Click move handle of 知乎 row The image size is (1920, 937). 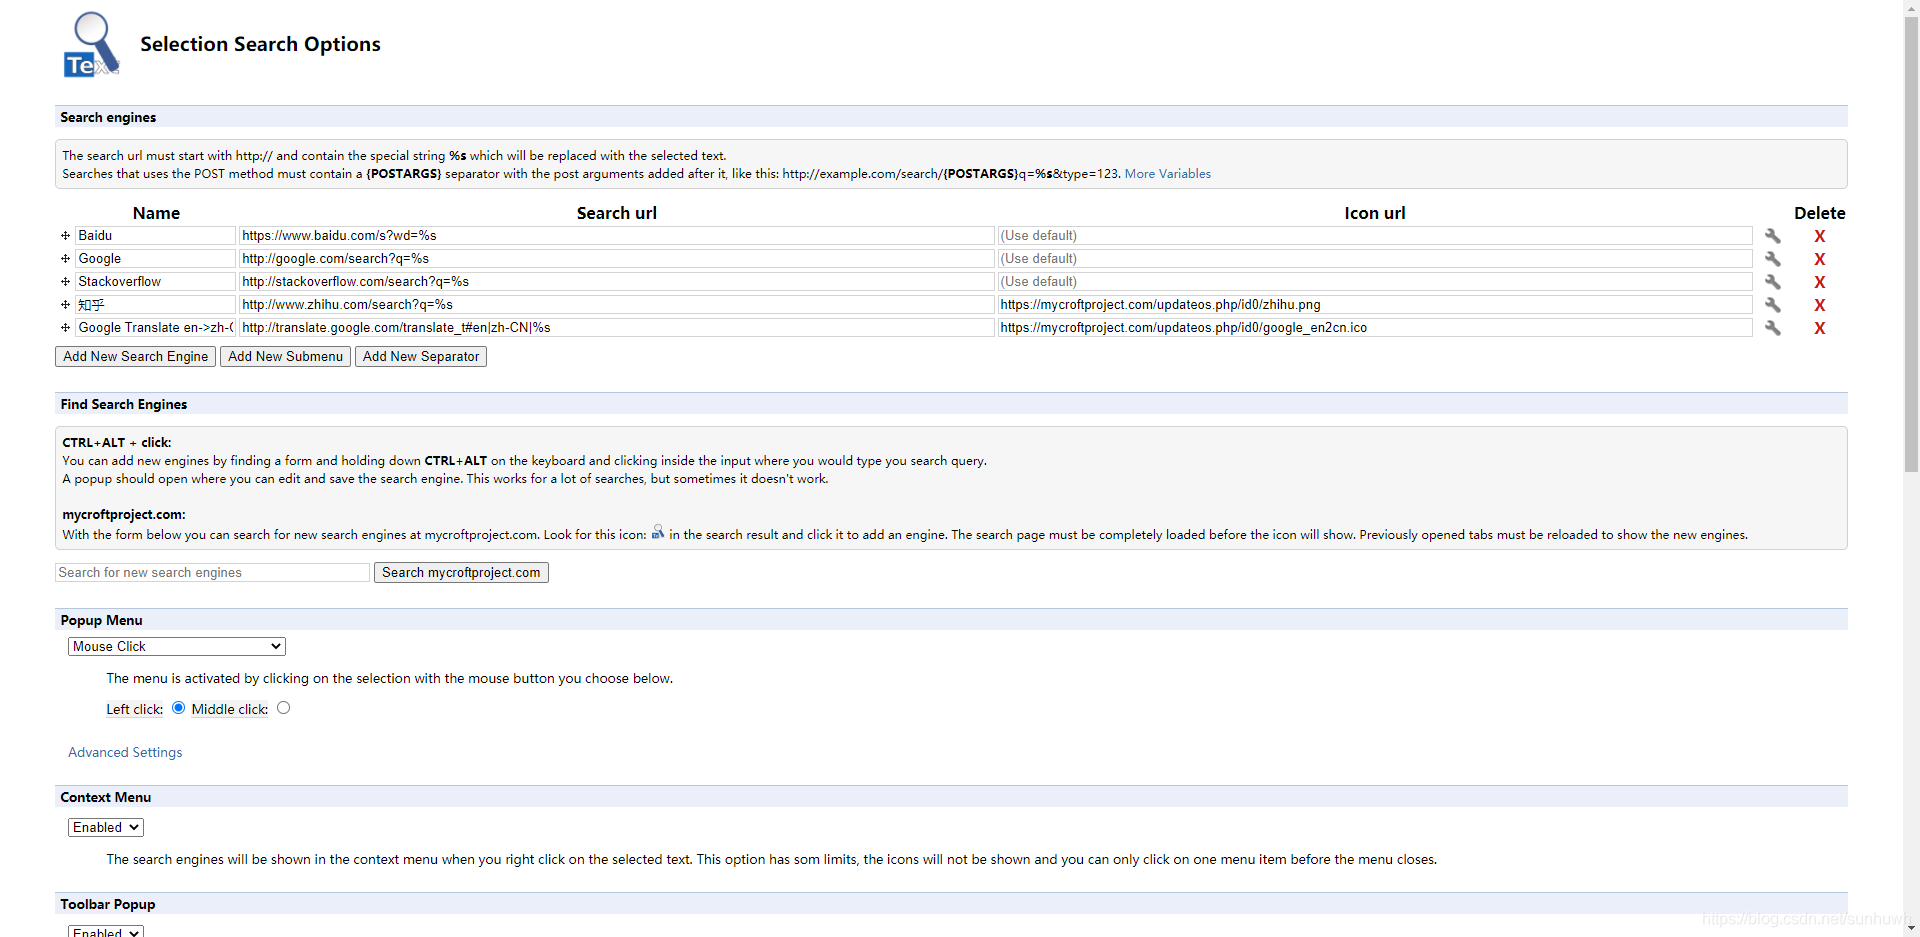65,305
